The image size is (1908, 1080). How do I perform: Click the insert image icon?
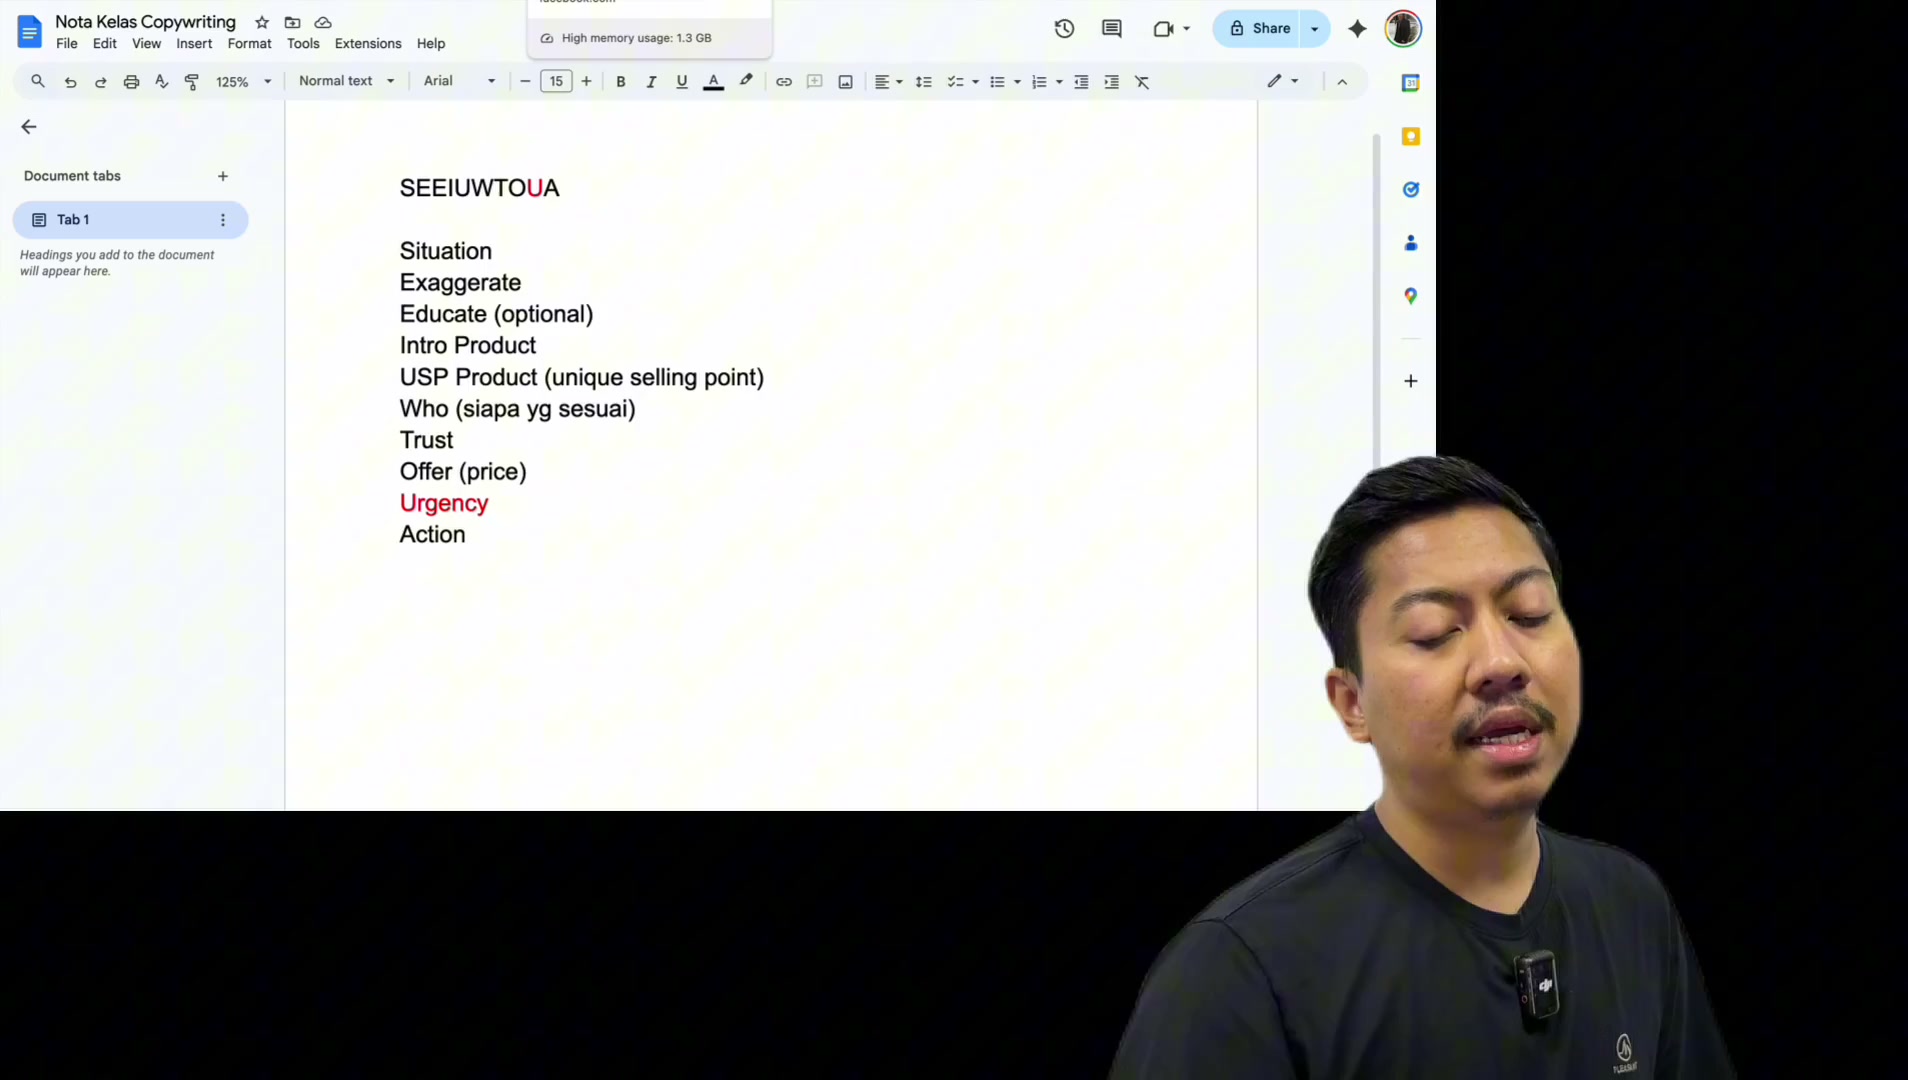[845, 82]
